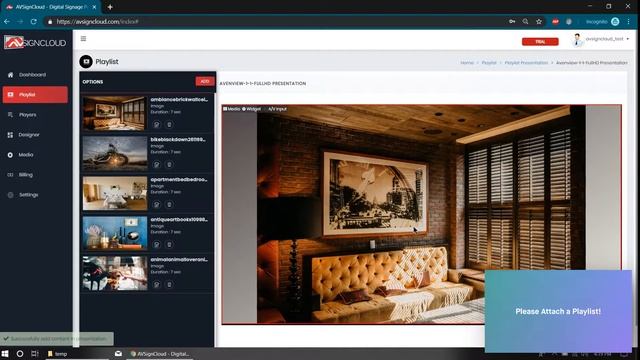
Task: Click the Players sidebar icon
Action: tap(11, 115)
